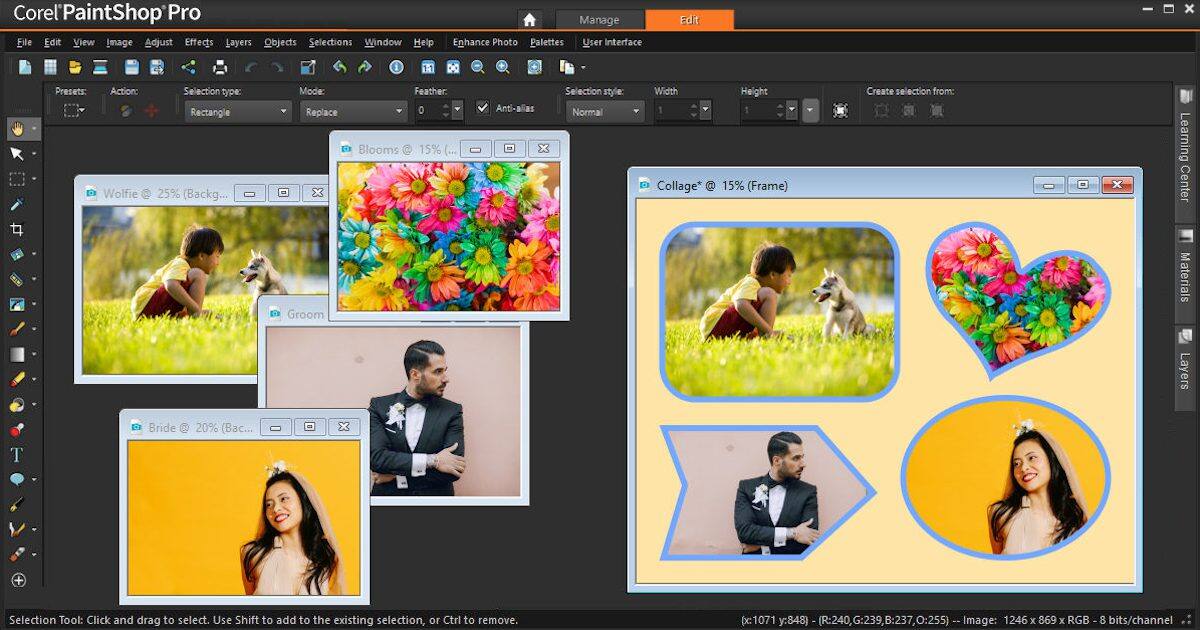Click the Print toolbar icon
1200x630 pixels.
pyautogui.click(x=221, y=66)
